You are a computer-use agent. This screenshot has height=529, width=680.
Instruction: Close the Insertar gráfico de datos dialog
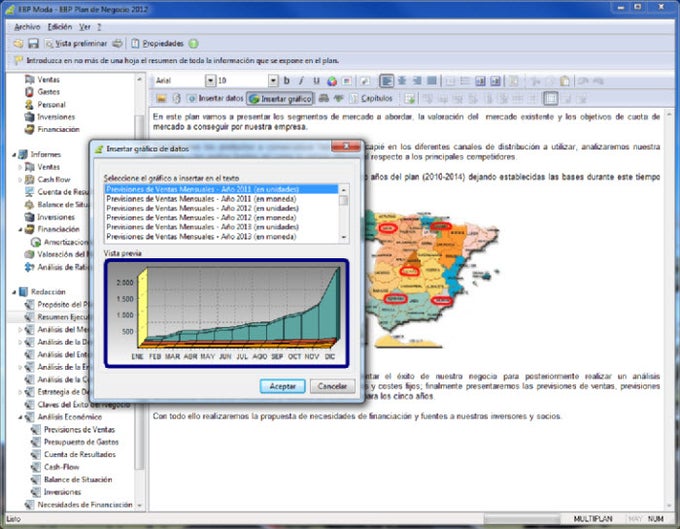coord(346,146)
